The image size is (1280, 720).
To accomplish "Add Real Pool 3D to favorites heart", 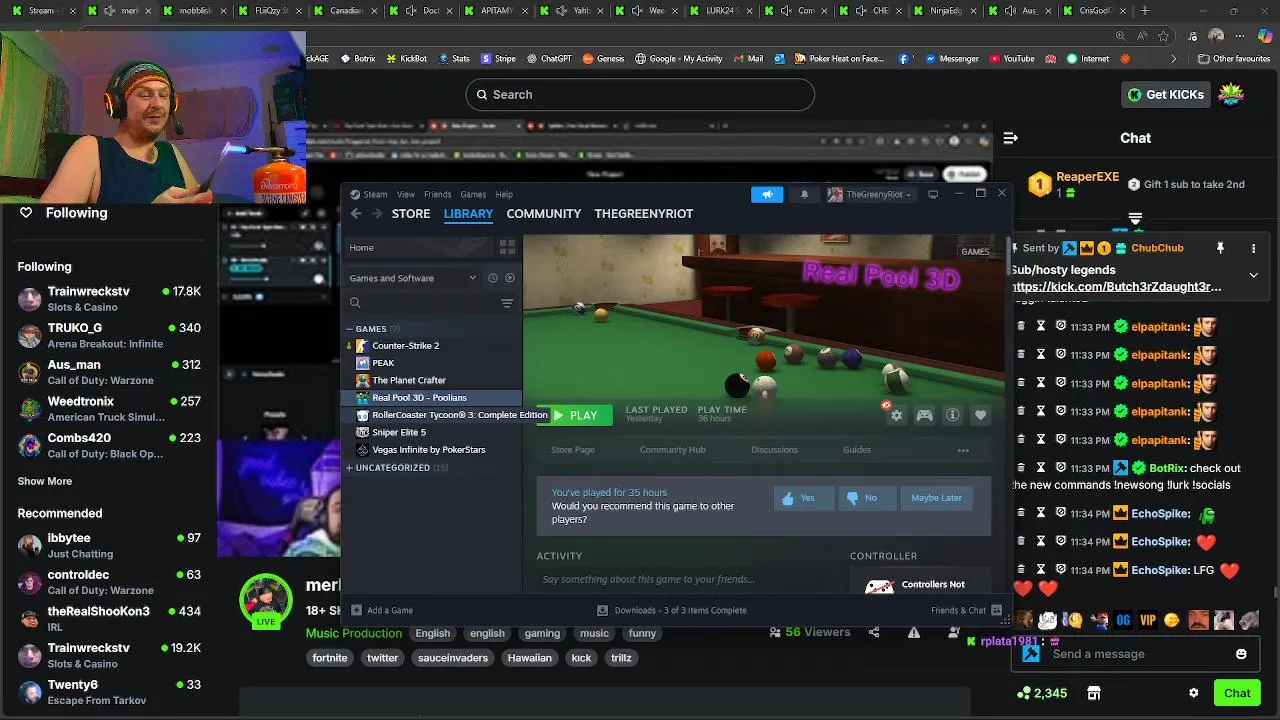I will click(x=980, y=415).
